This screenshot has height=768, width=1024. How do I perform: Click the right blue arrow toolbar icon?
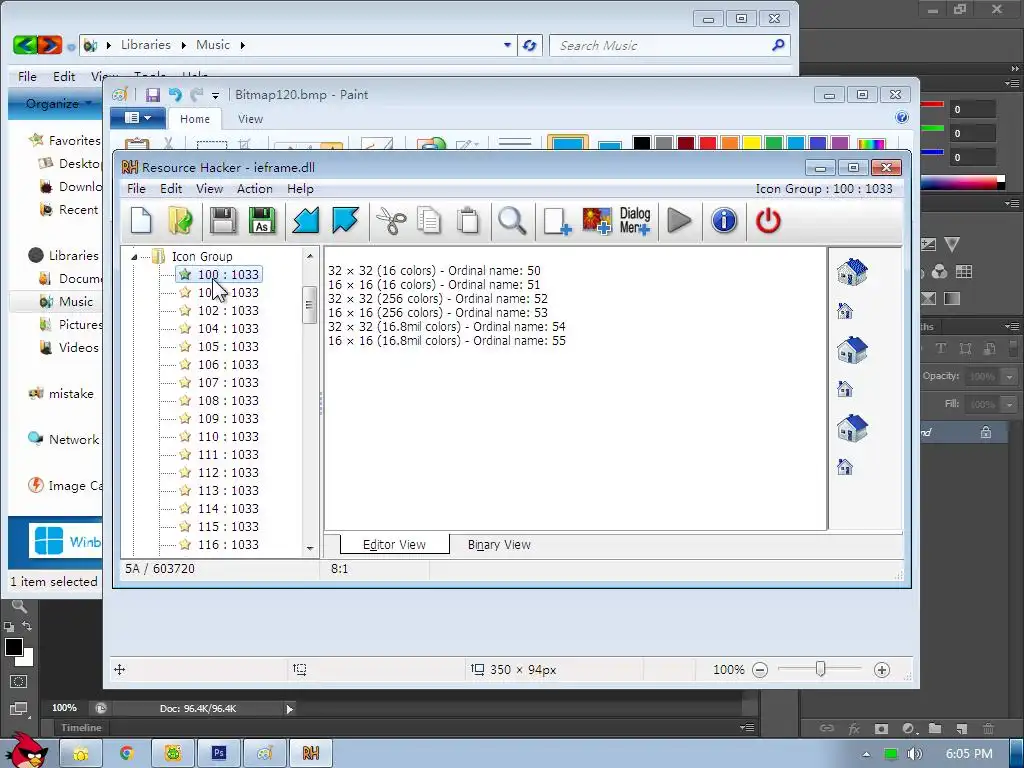[x=345, y=220]
